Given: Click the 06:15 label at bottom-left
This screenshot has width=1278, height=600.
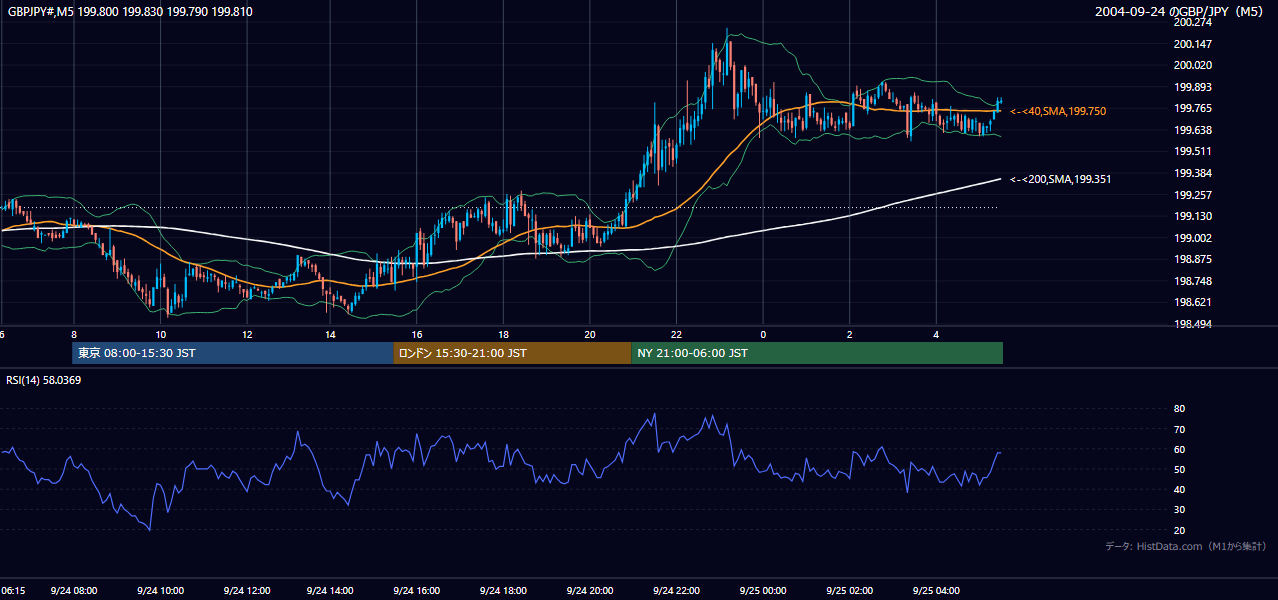Looking at the screenshot, I should [x=13, y=591].
